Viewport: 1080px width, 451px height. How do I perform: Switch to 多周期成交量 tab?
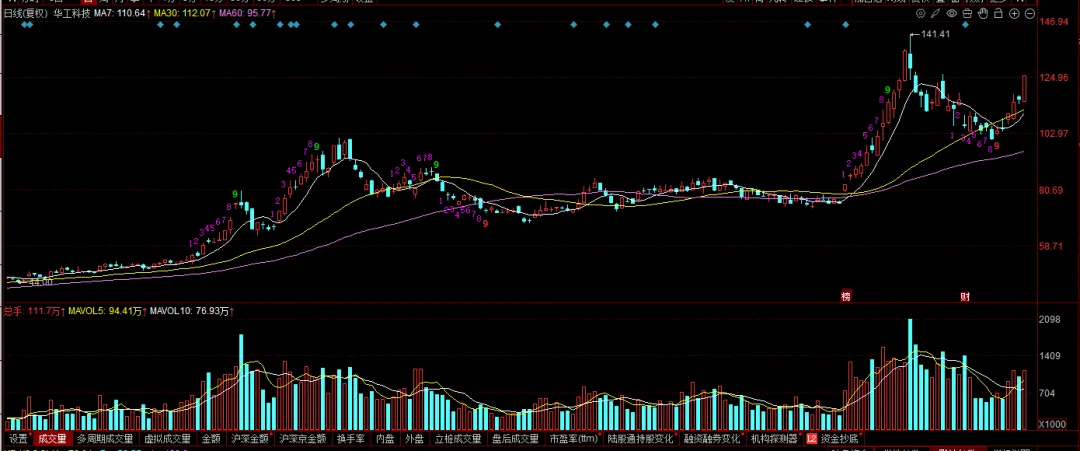[105, 439]
